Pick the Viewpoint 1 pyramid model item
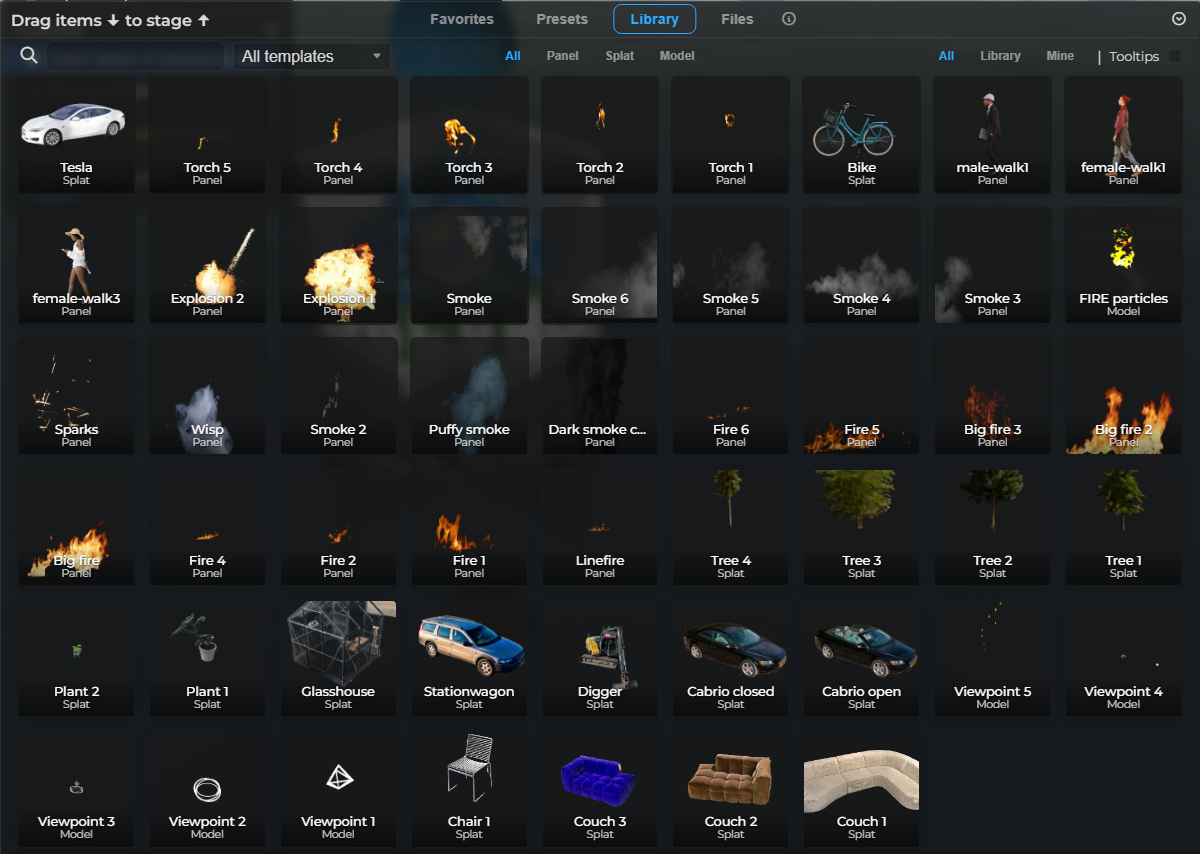This screenshot has height=854, width=1200. (338, 789)
